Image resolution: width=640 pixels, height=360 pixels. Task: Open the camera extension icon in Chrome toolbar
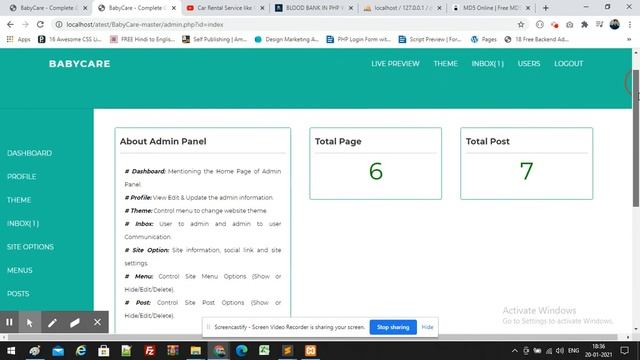point(569,25)
